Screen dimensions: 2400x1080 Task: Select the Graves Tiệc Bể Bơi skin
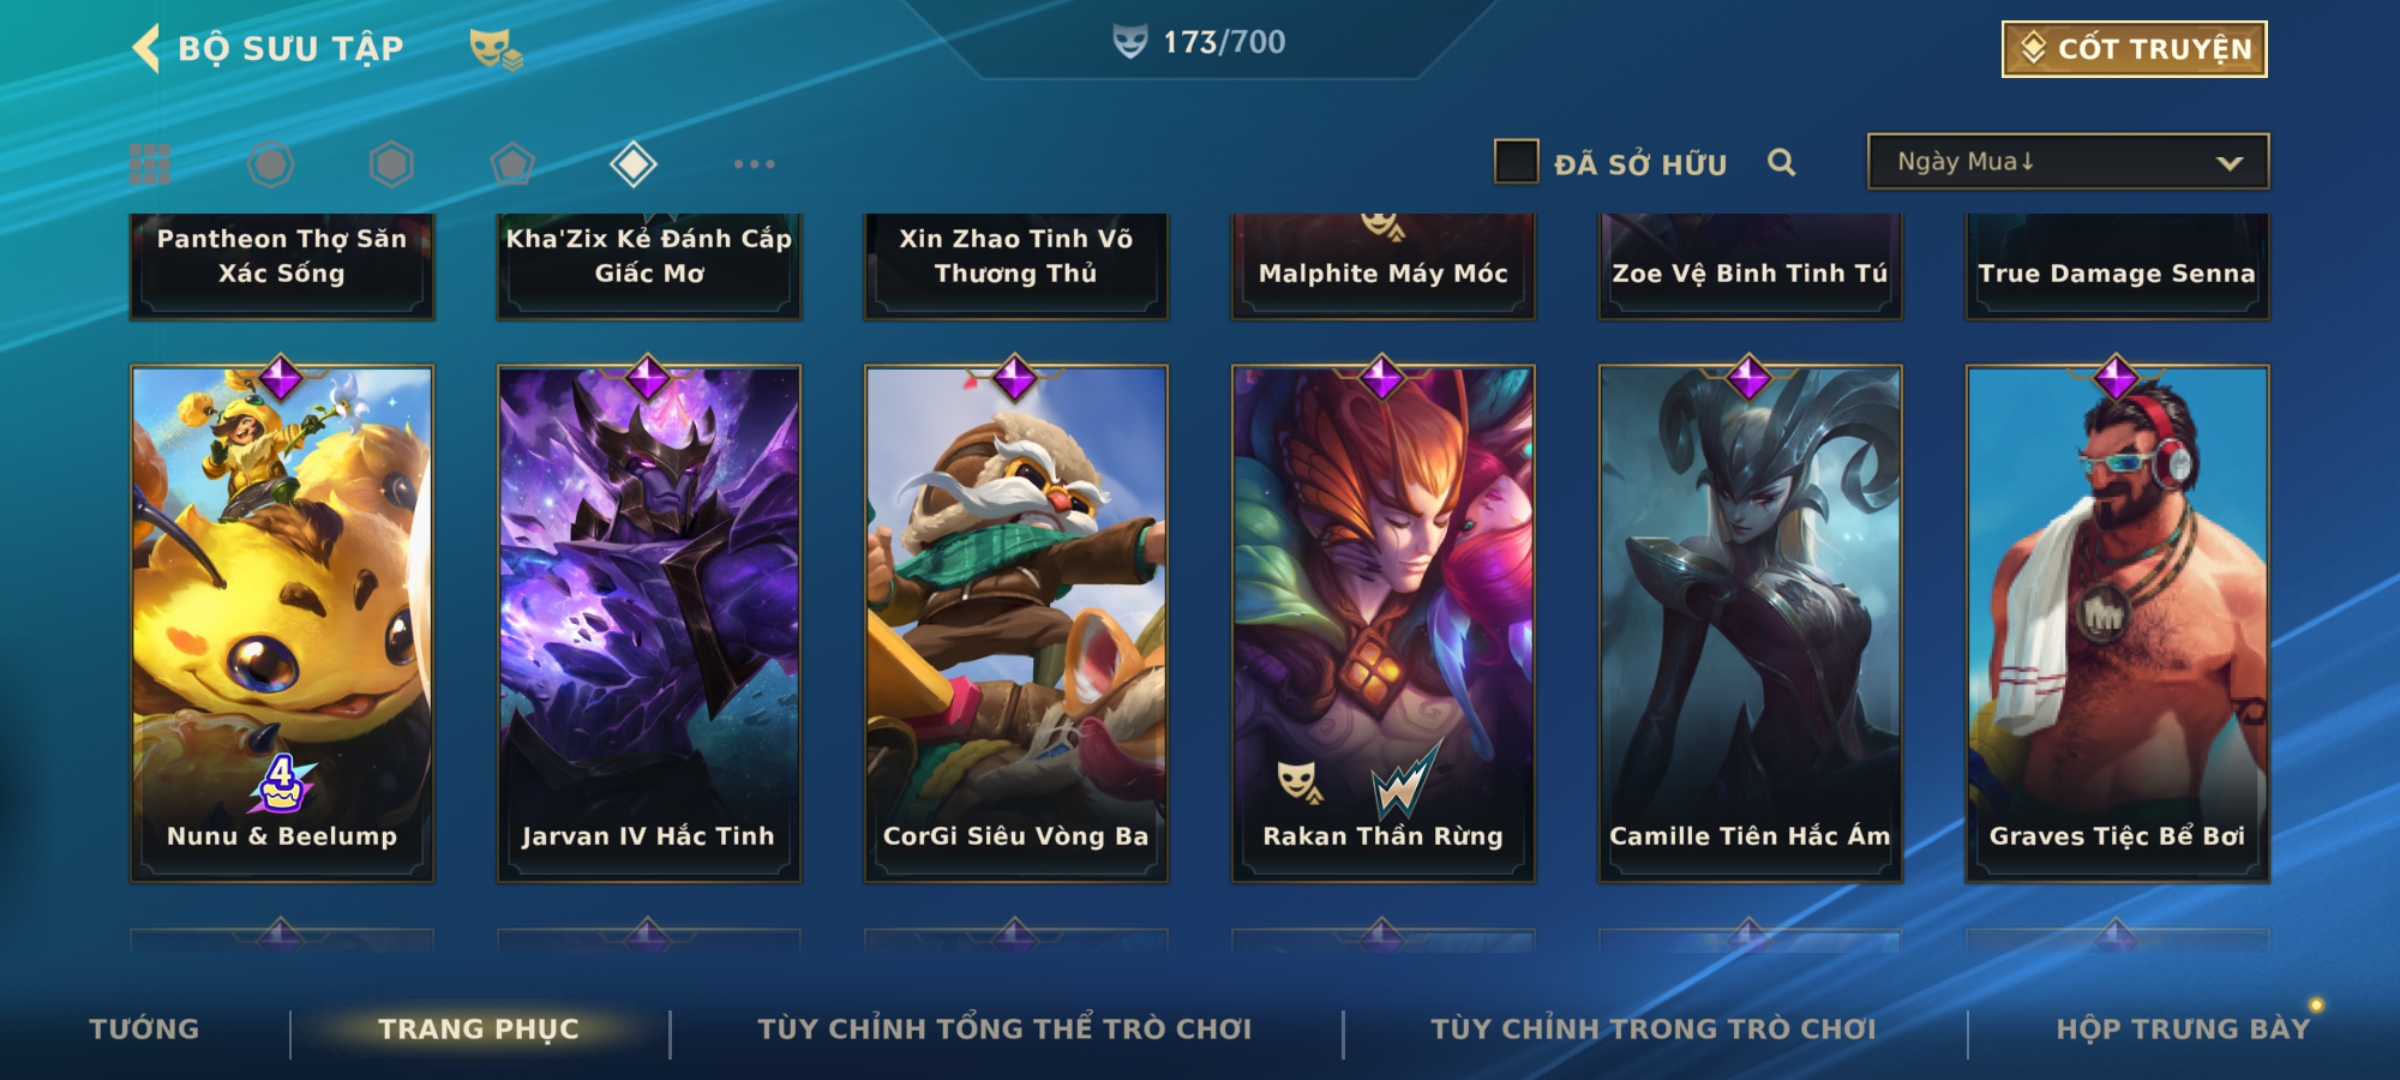point(2118,622)
